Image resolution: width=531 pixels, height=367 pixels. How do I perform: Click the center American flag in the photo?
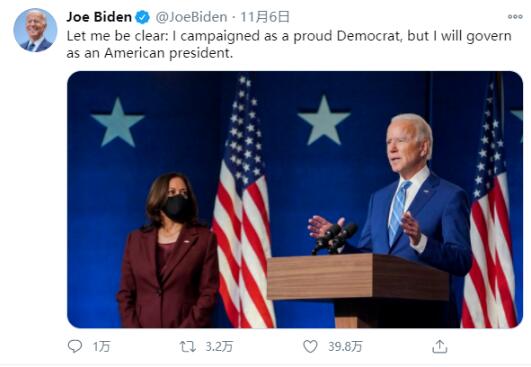[243, 201]
